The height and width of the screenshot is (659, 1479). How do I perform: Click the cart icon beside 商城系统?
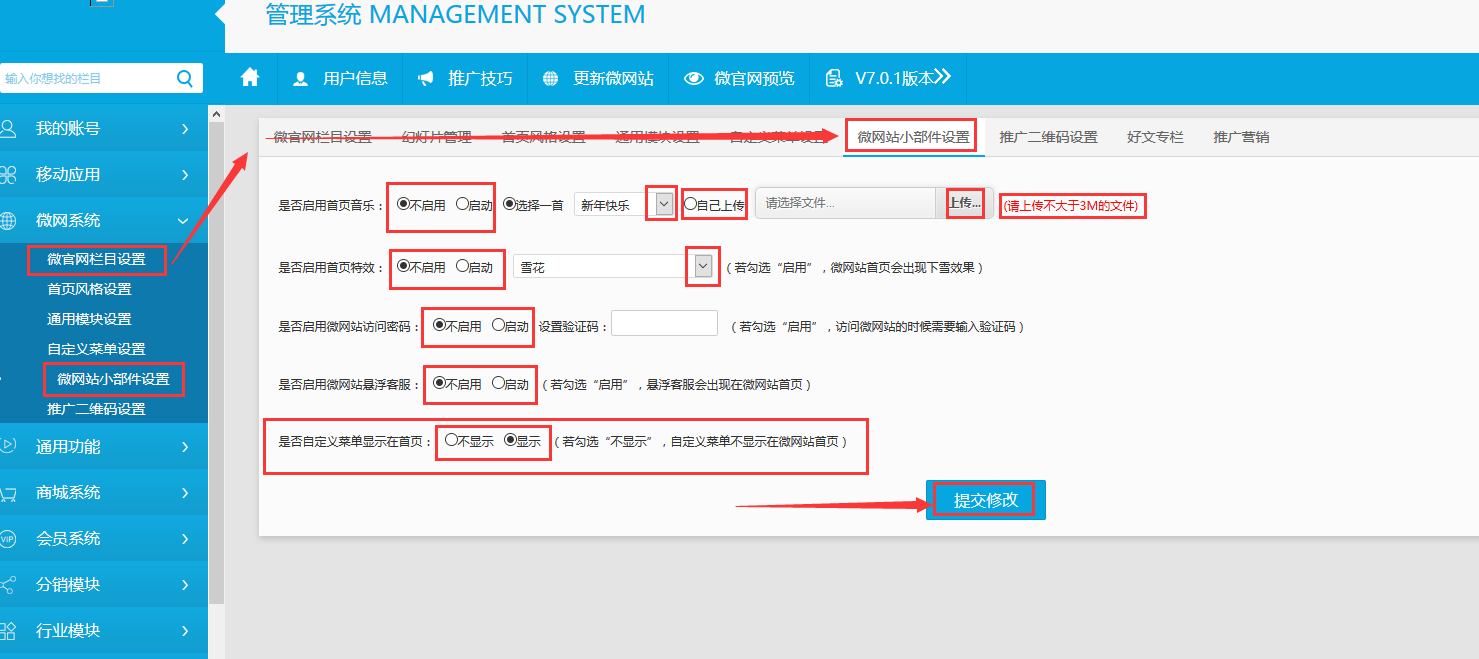coord(9,493)
